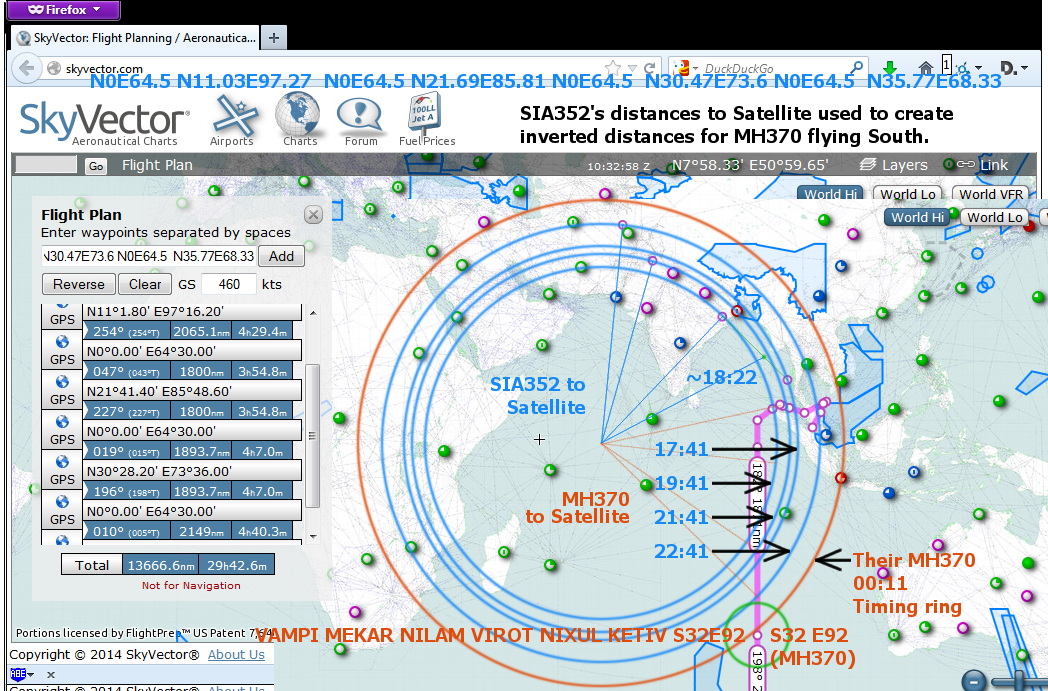Click the airport search box beside Go

tap(46, 165)
